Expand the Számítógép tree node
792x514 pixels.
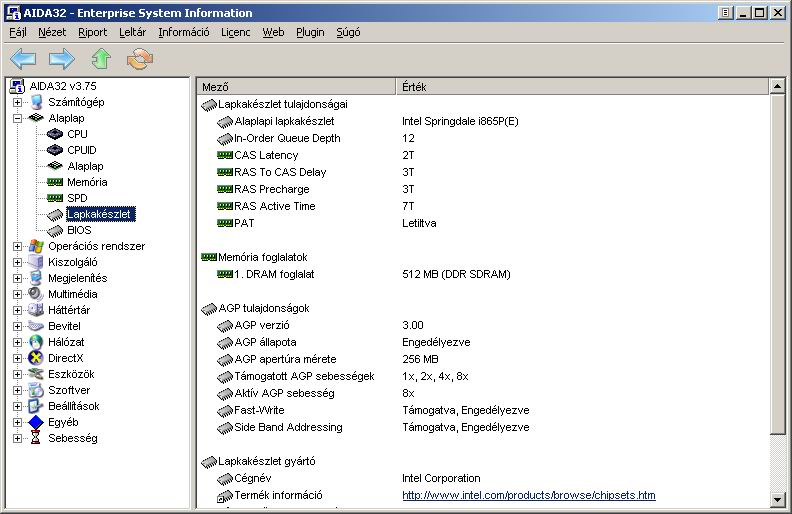coord(18,102)
